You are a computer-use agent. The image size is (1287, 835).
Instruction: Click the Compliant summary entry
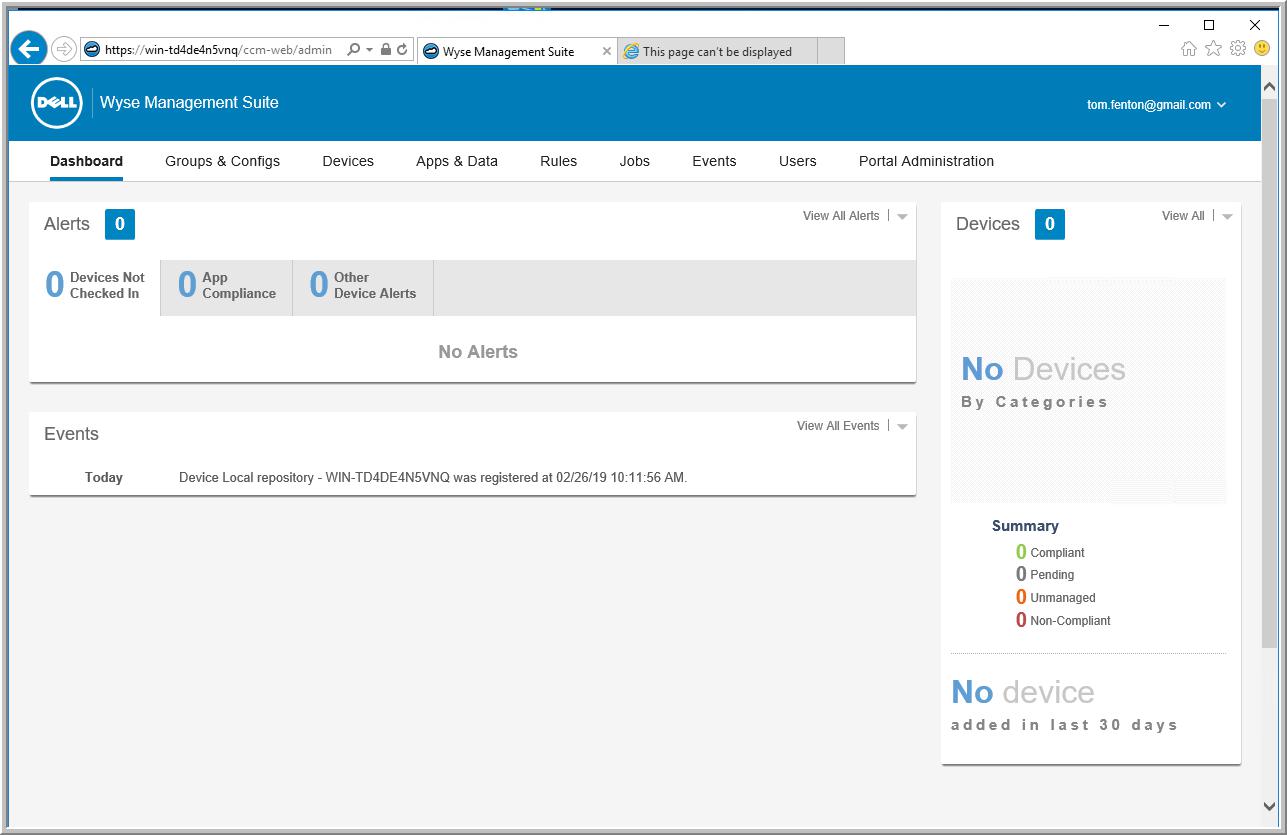pos(1050,552)
